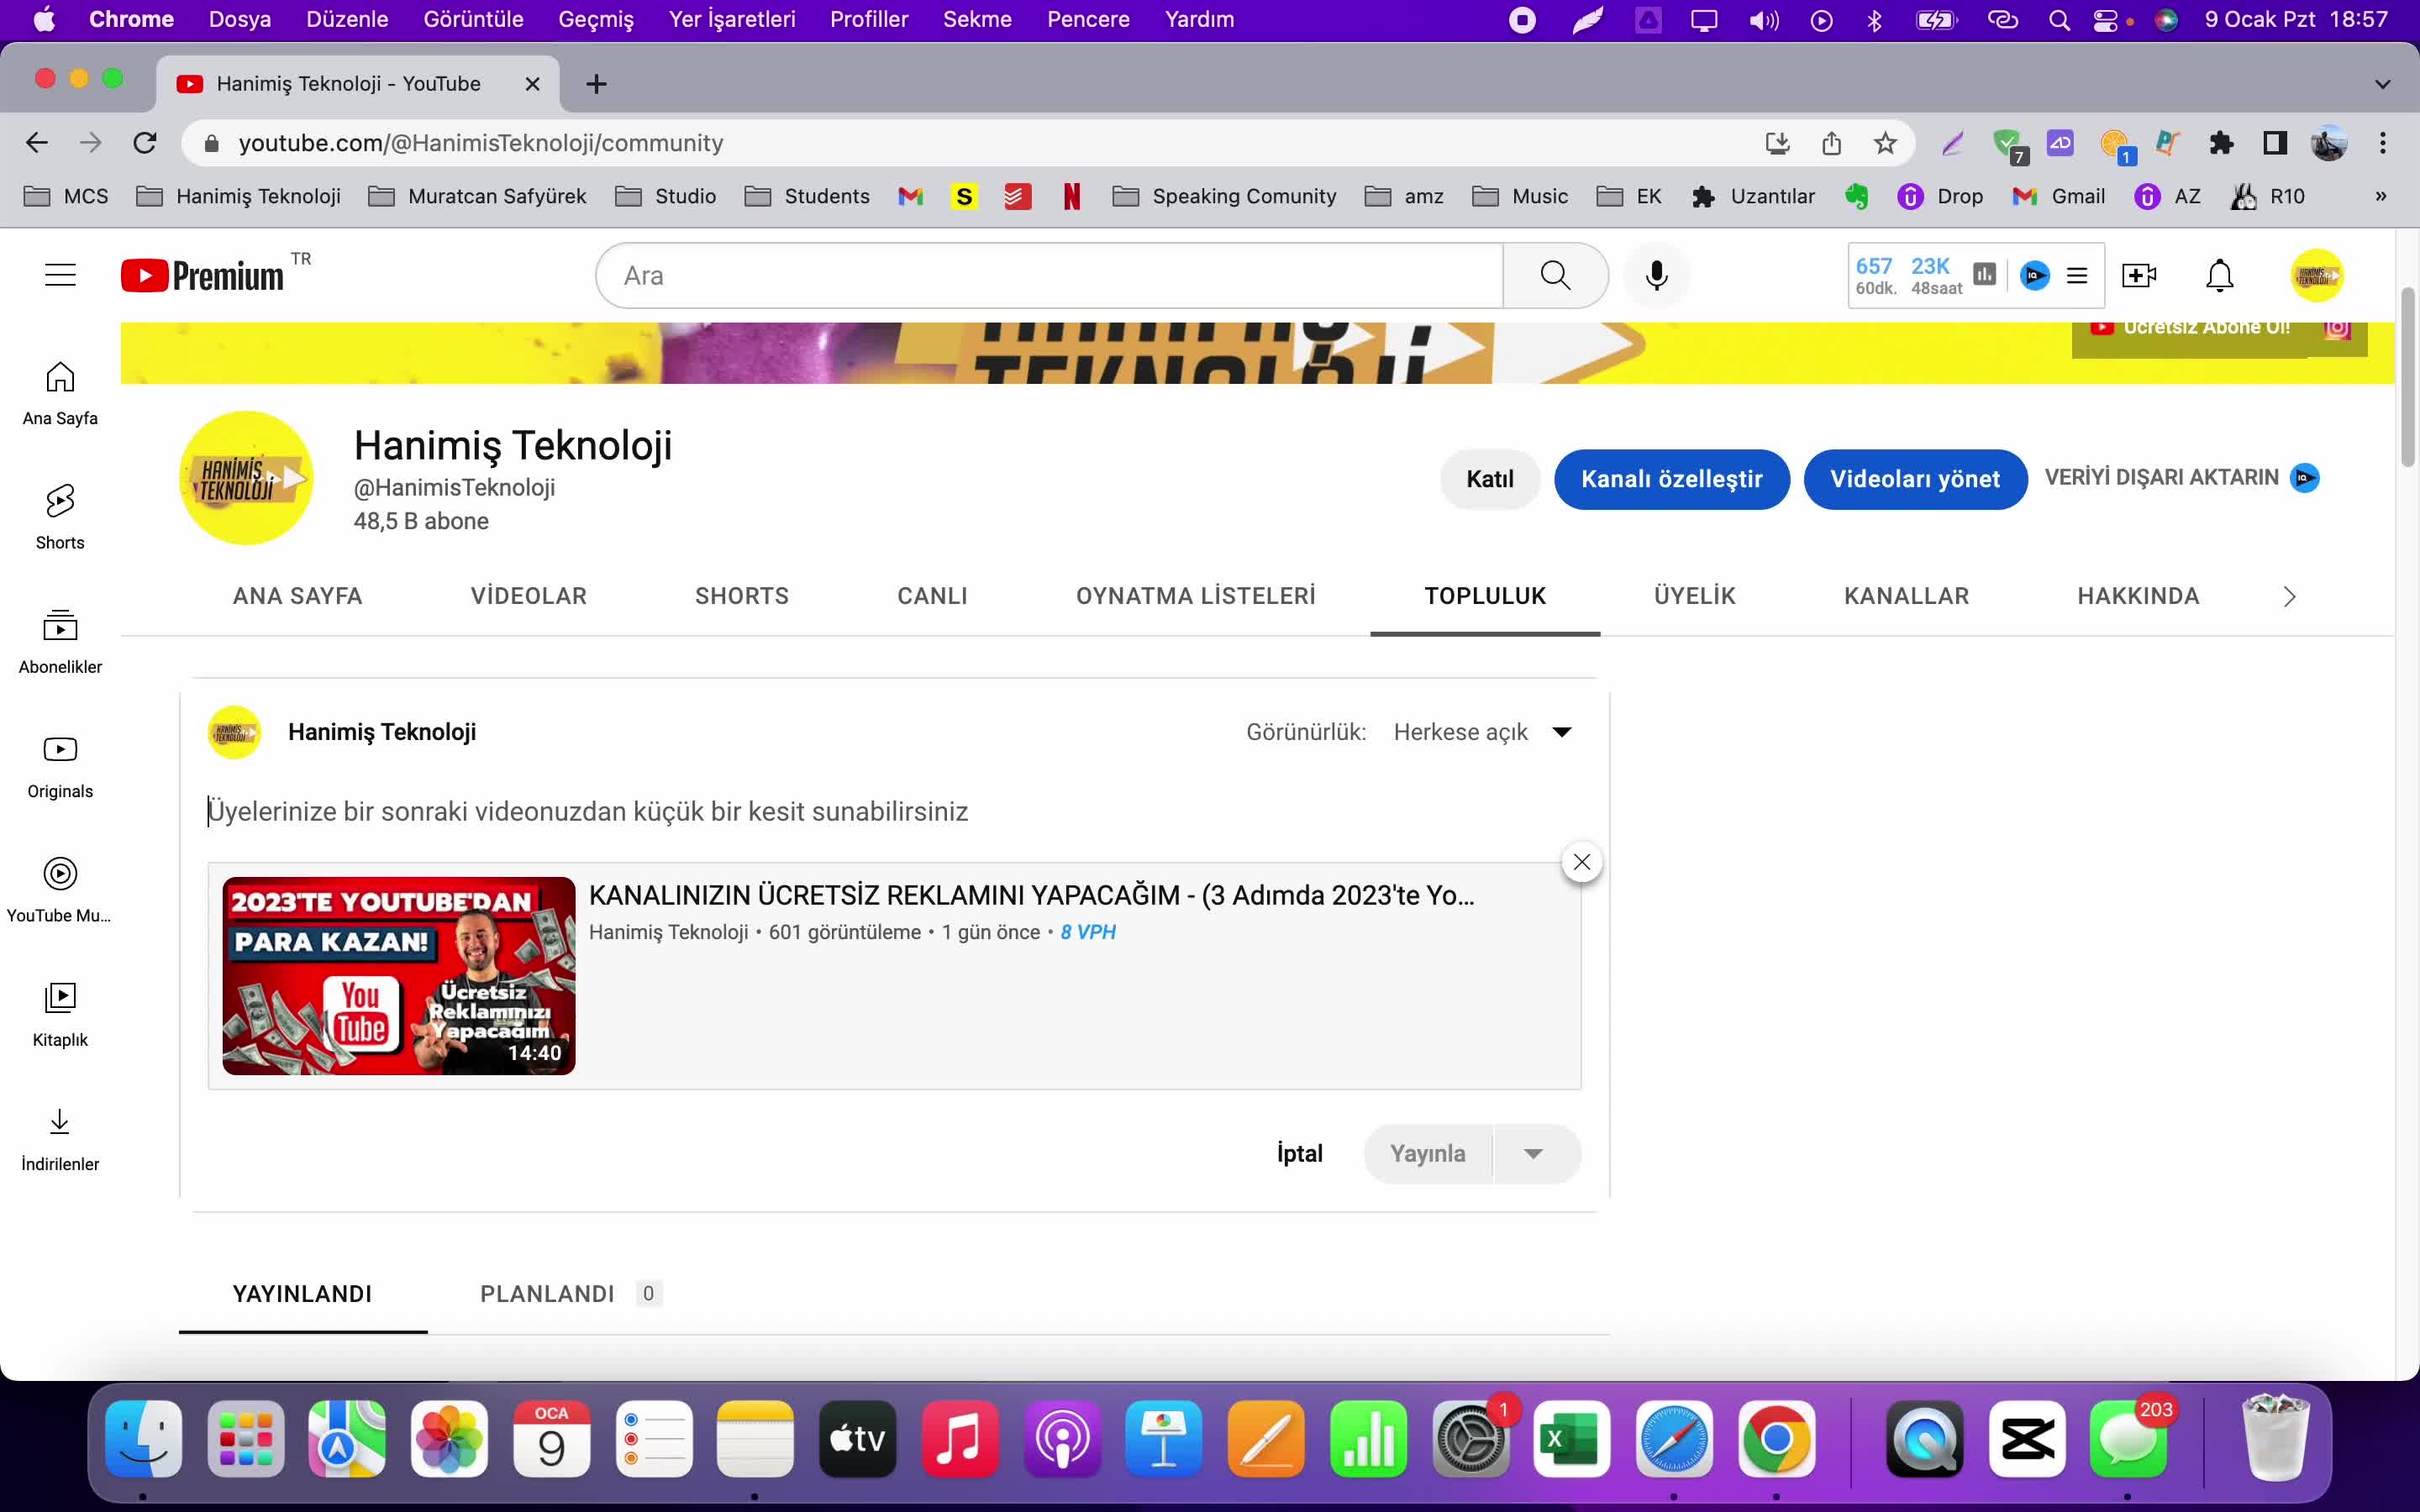This screenshot has width=2420, height=1512.
Task: Toggle Chrome side panel icon
Action: [2275, 143]
